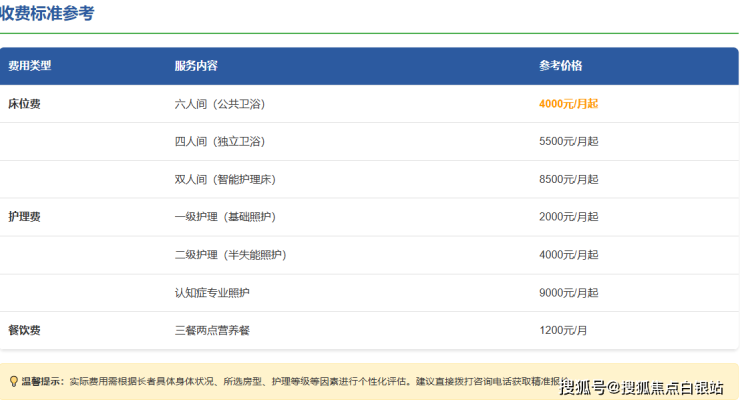Choose the 认知症专业照护 entry
This screenshot has width=740, height=404.
point(212,293)
